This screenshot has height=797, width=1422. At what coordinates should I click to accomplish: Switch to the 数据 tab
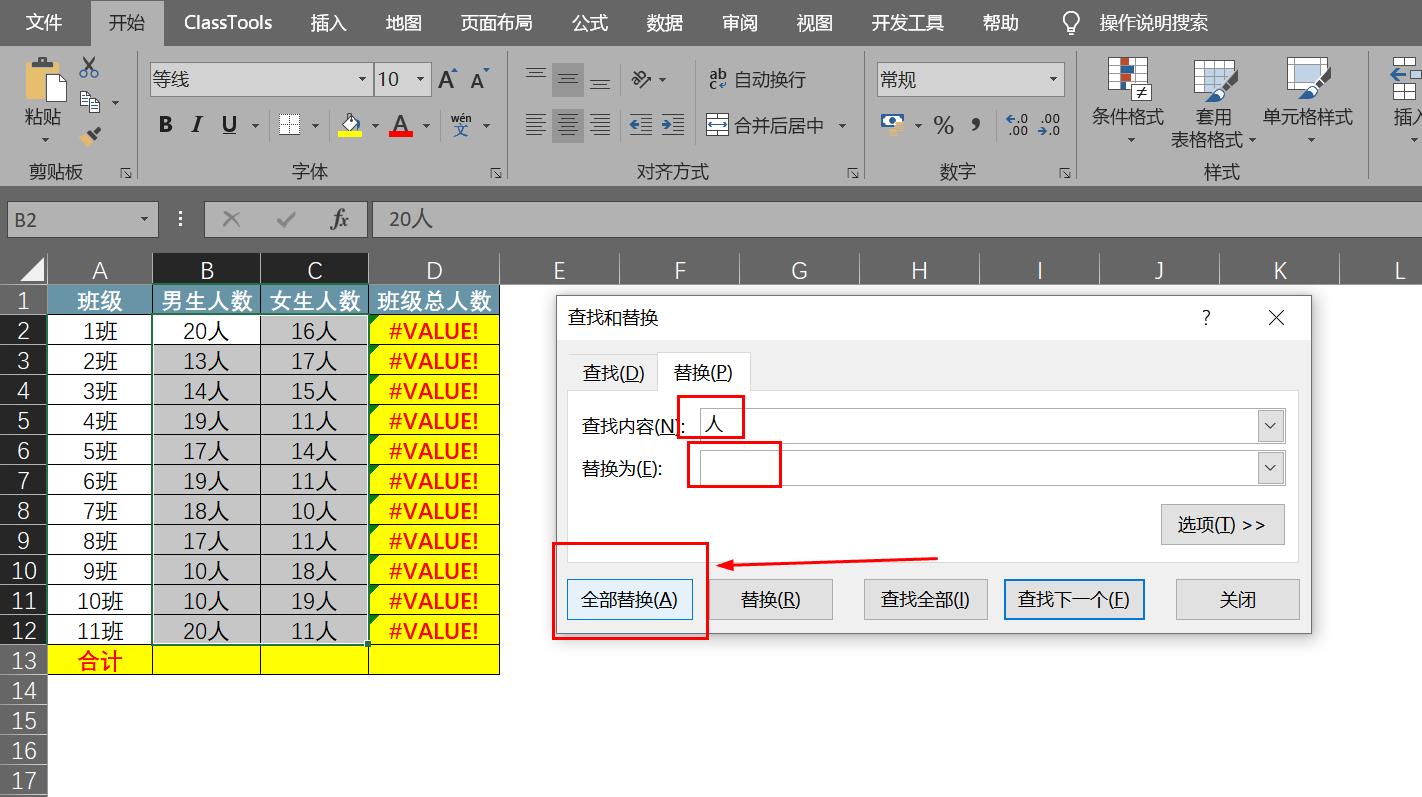click(664, 22)
